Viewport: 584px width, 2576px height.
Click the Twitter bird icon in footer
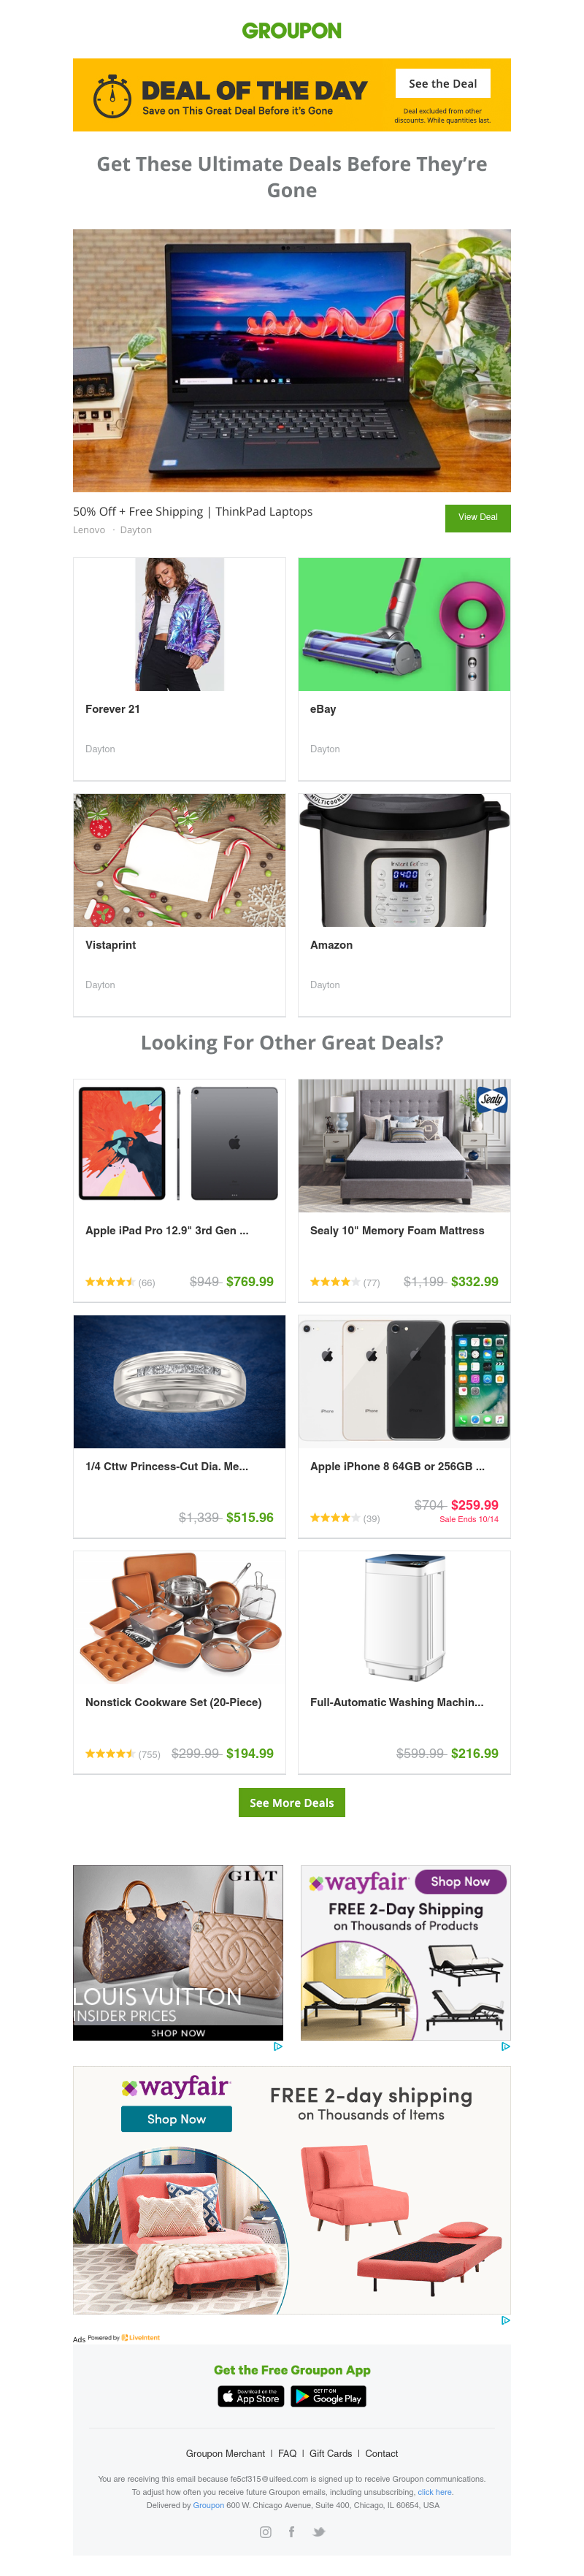(x=319, y=2531)
